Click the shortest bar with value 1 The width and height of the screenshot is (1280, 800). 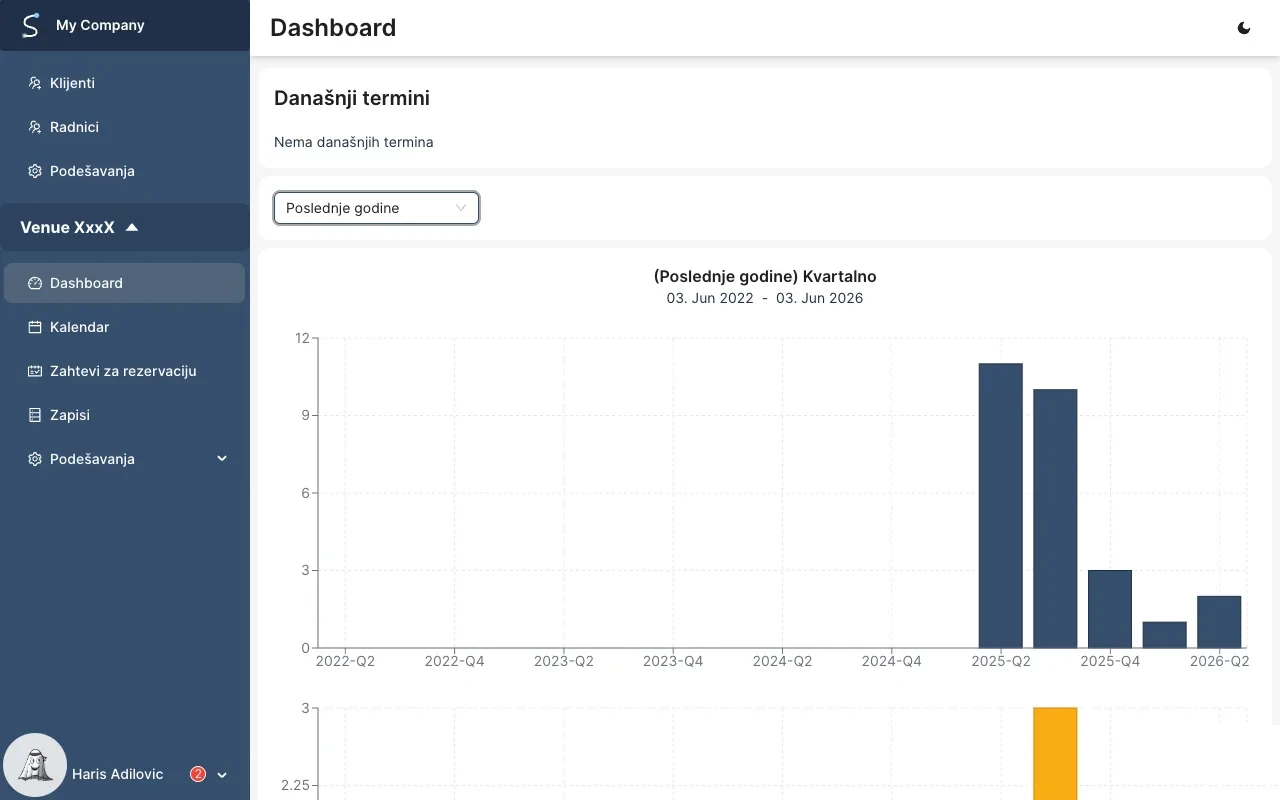click(1164, 635)
